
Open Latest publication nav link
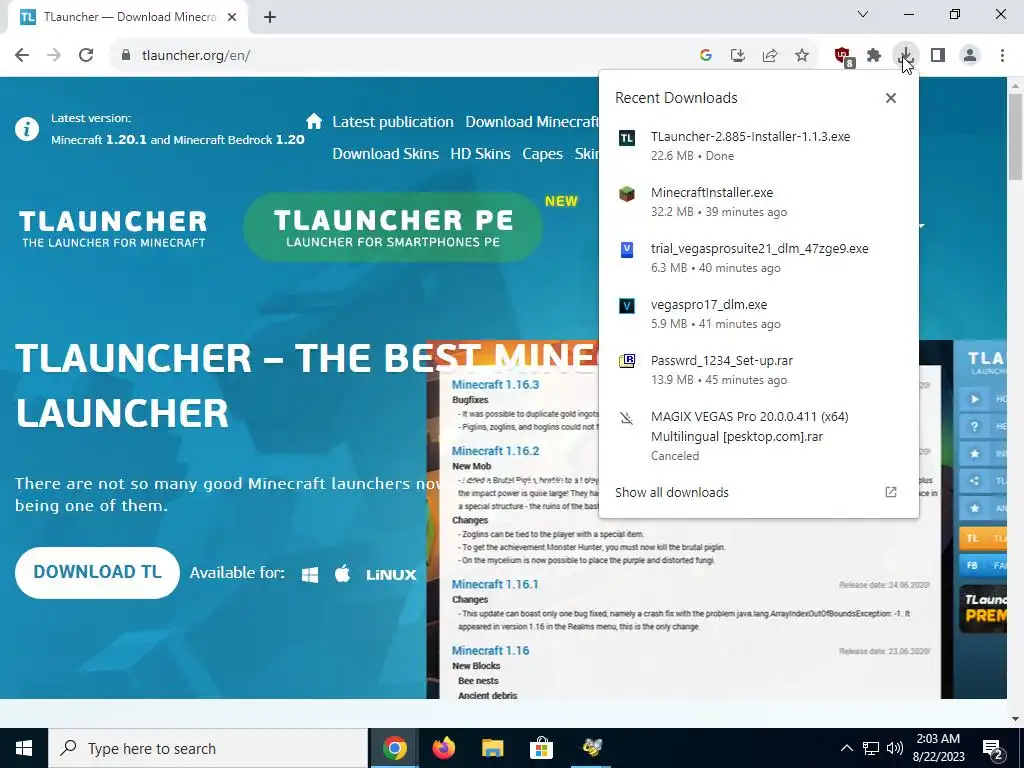pyautogui.click(x=392, y=122)
